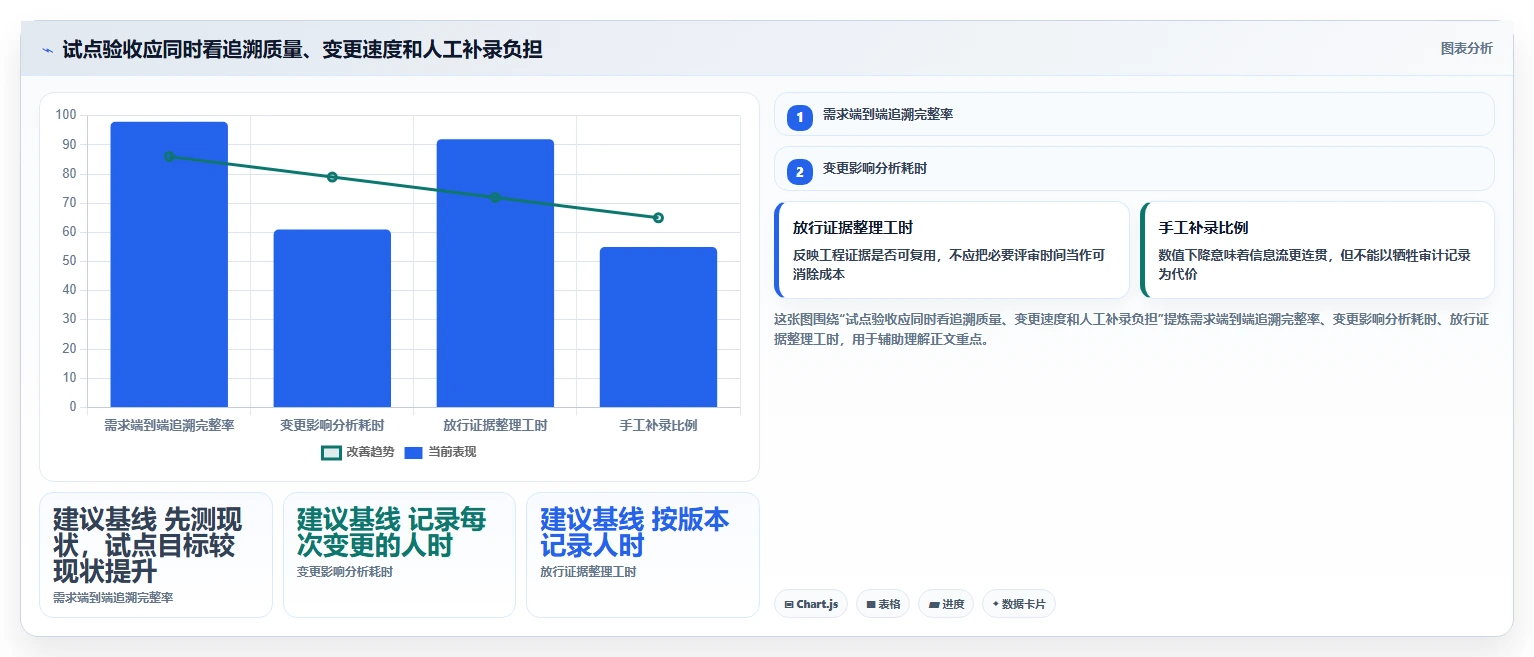This screenshot has height=657, width=1534.
Task: Click the trend line point above 变更影响分析耗时
Action: tap(332, 177)
